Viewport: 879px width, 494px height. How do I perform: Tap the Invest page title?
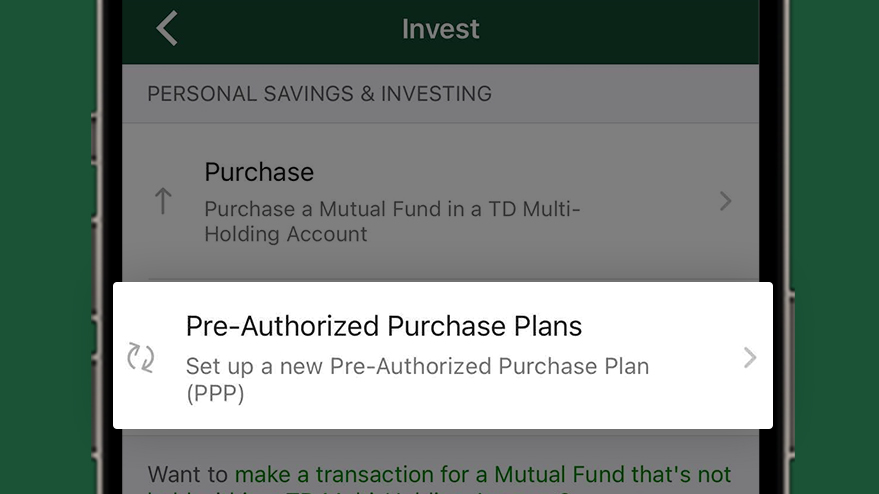[x=441, y=29]
